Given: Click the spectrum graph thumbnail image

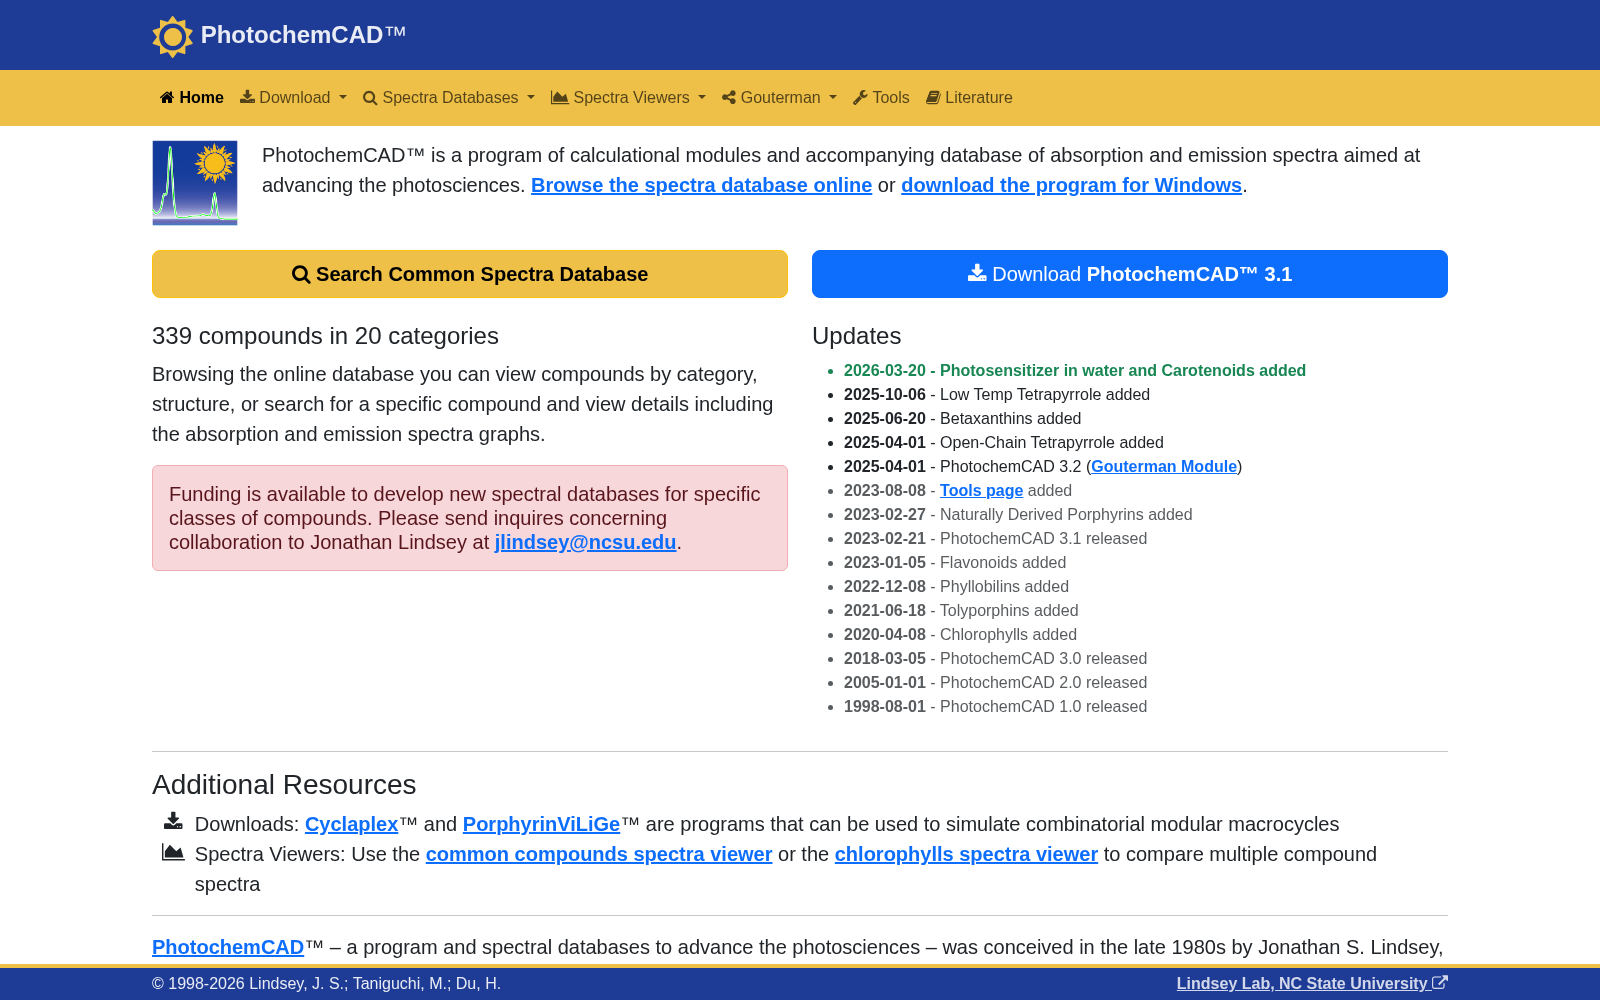Looking at the screenshot, I should (x=195, y=183).
